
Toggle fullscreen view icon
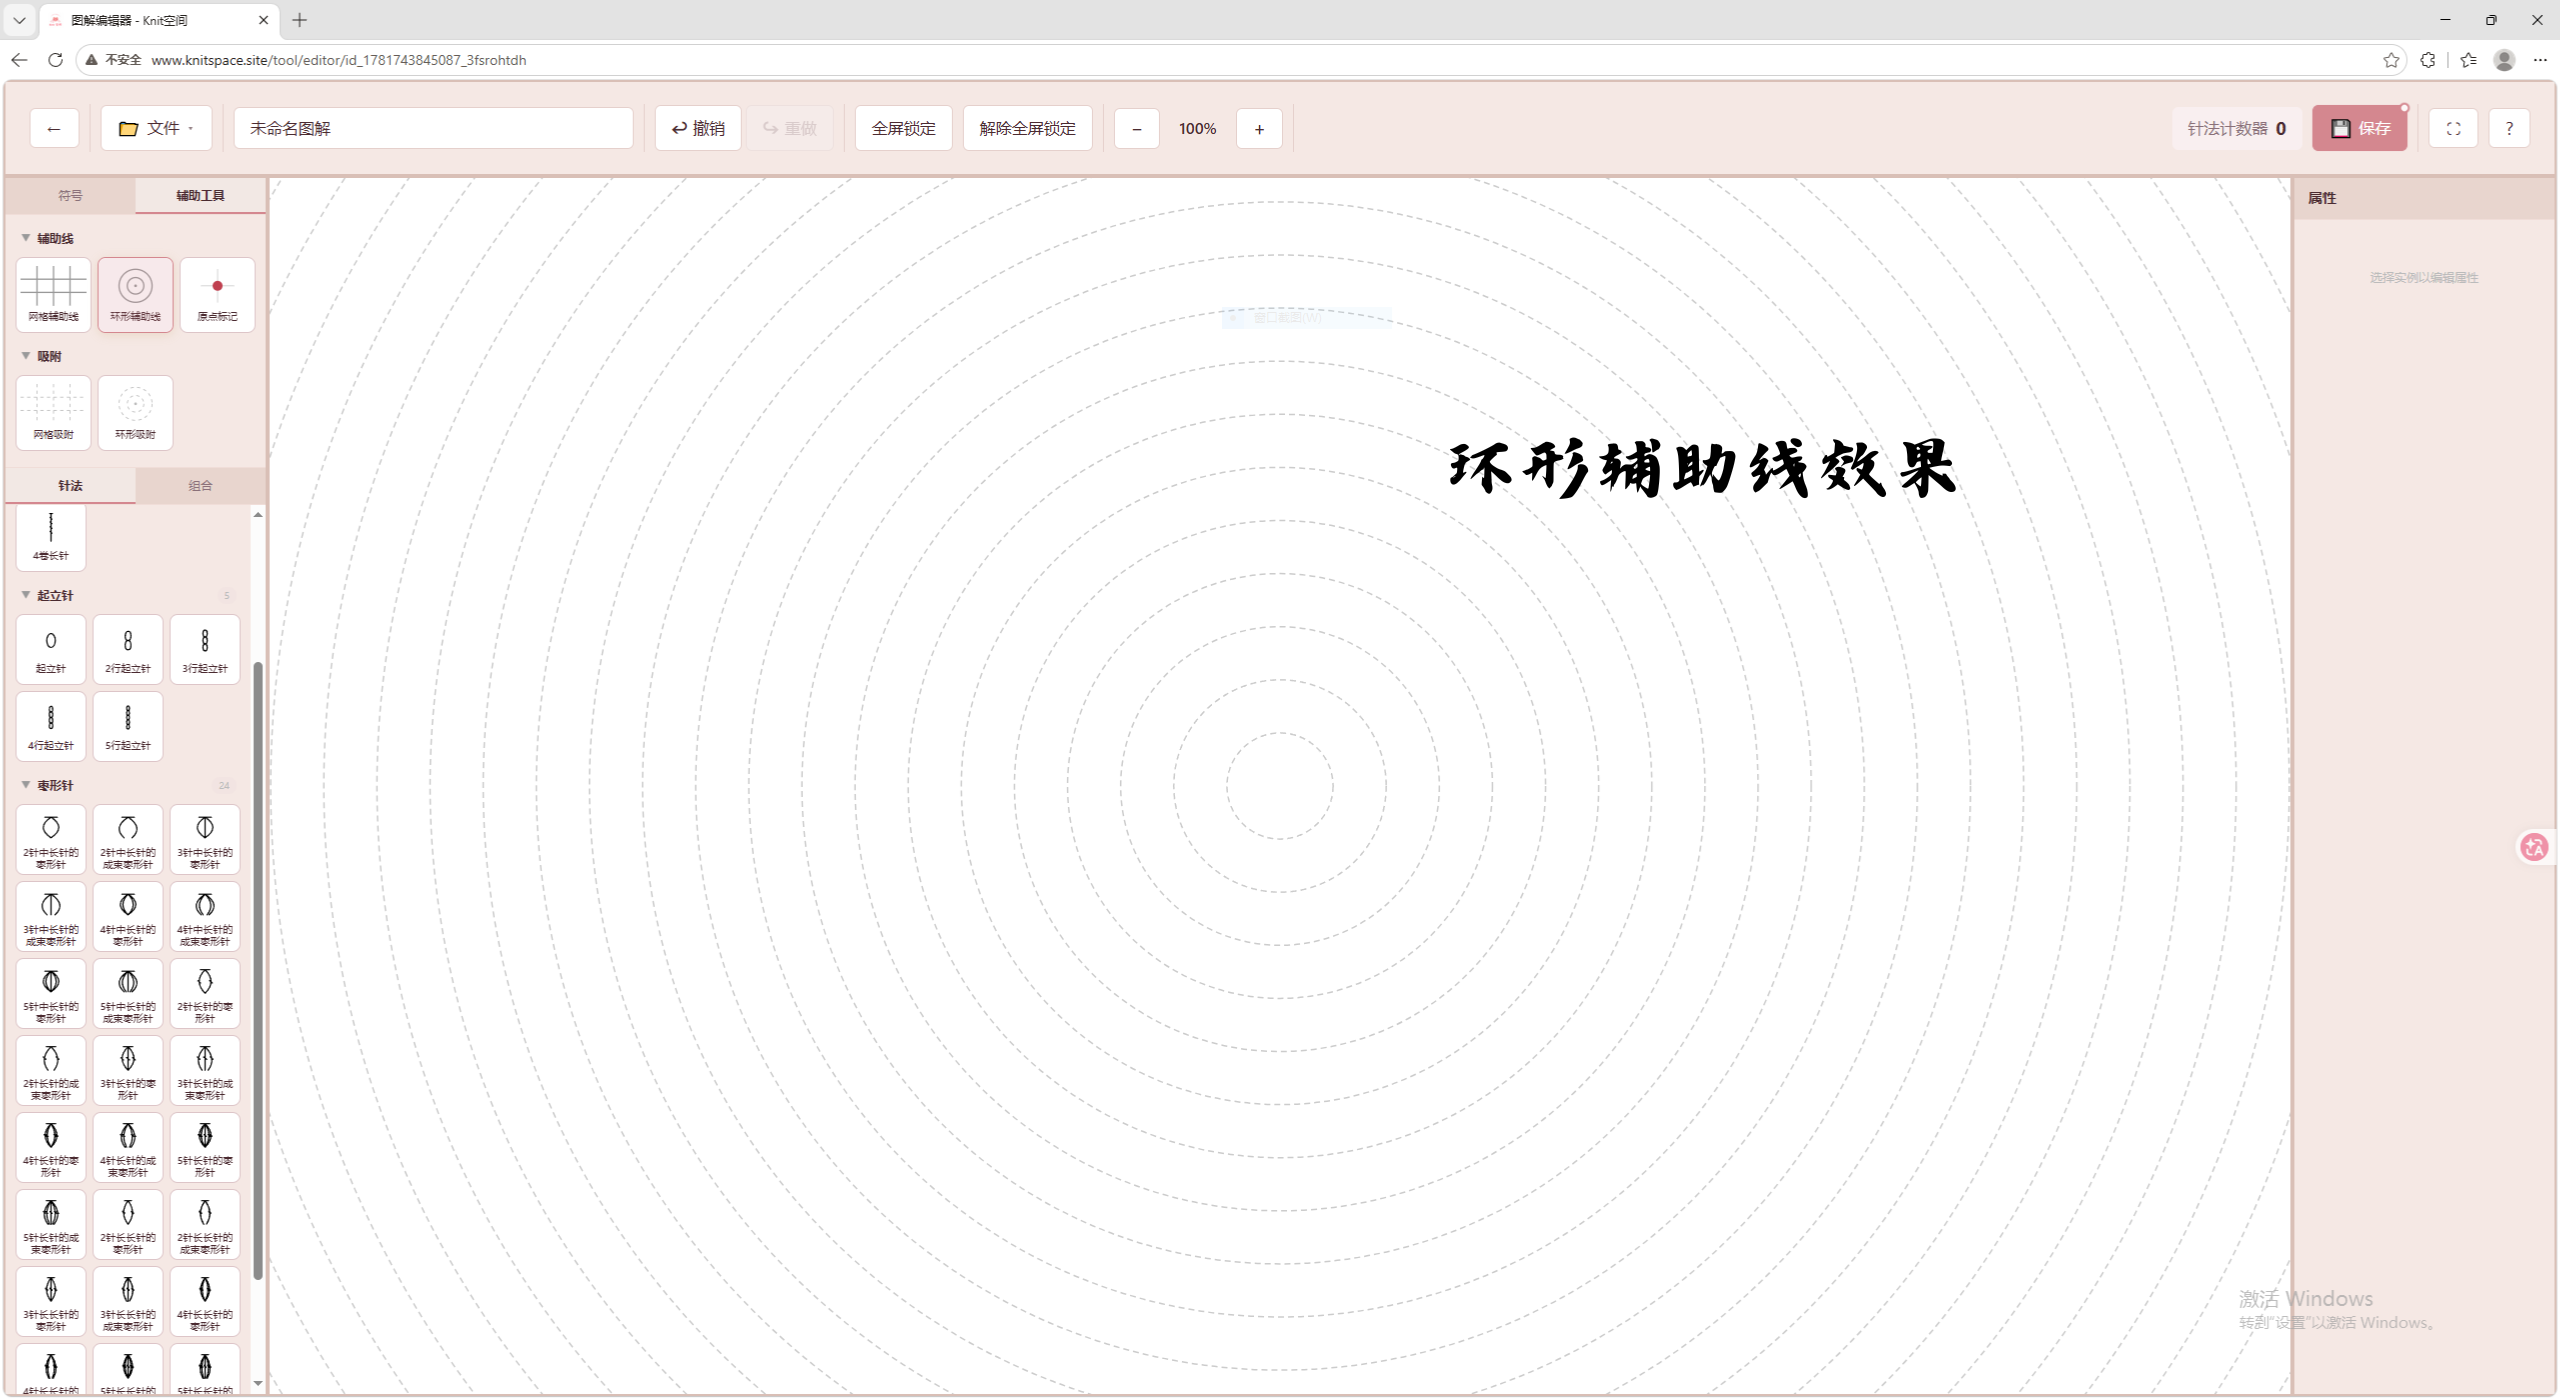2453,128
